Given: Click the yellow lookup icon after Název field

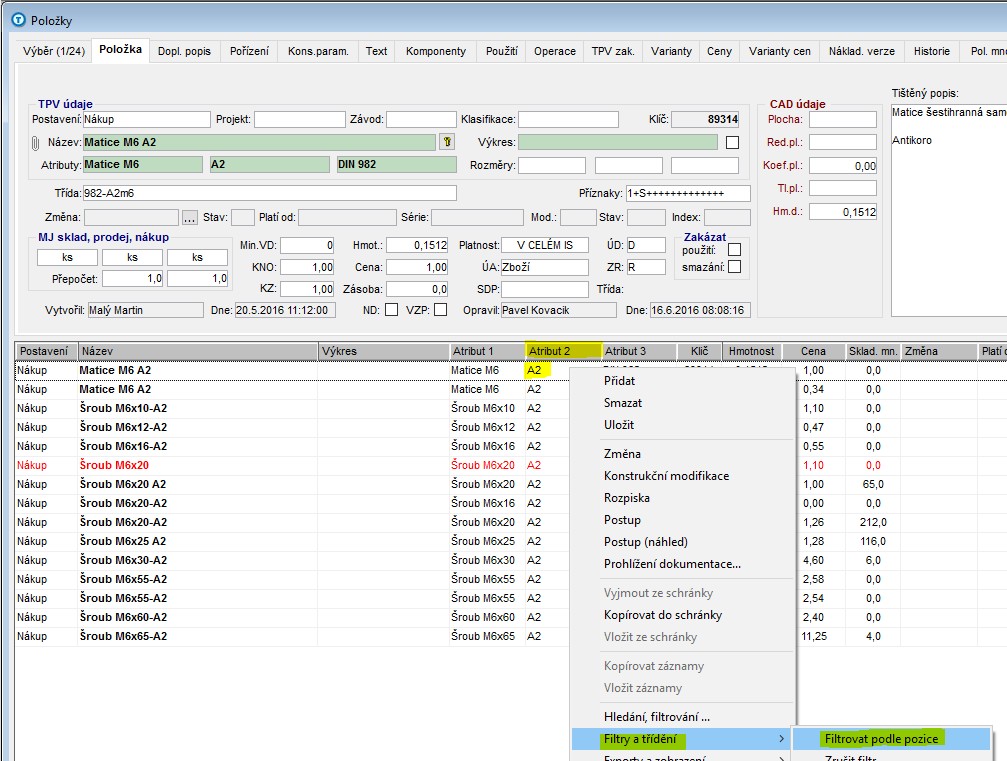Looking at the screenshot, I should (448, 142).
